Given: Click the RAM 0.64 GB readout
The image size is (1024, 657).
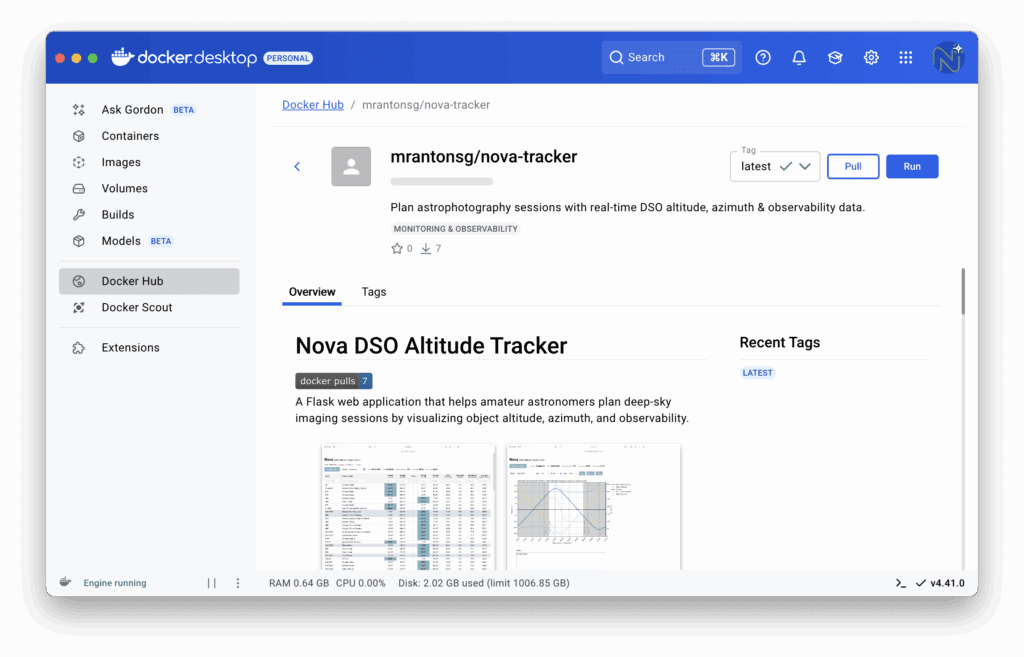Looking at the screenshot, I should [x=299, y=583].
